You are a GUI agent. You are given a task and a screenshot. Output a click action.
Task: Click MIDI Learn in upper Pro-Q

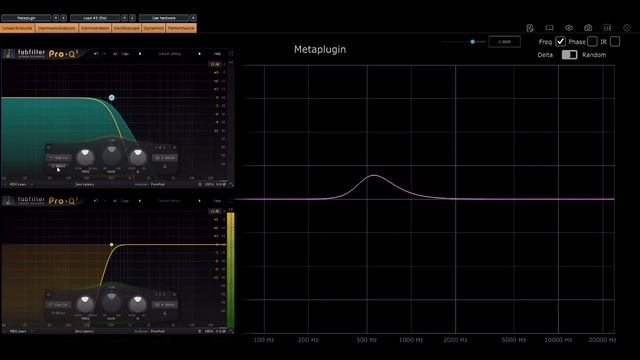point(18,184)
